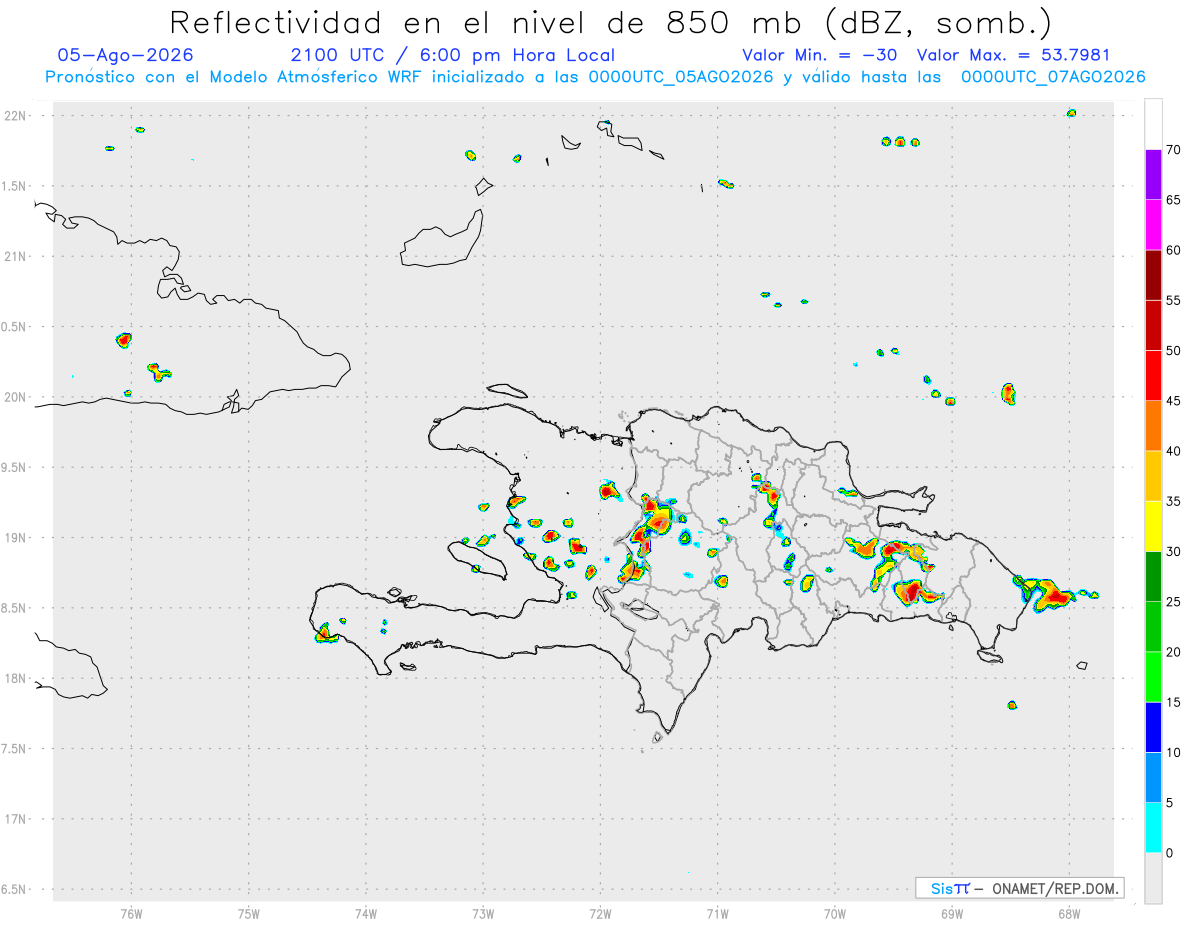
Task: Click the colorbar label '70'
Action: [x=1173, y=150]
